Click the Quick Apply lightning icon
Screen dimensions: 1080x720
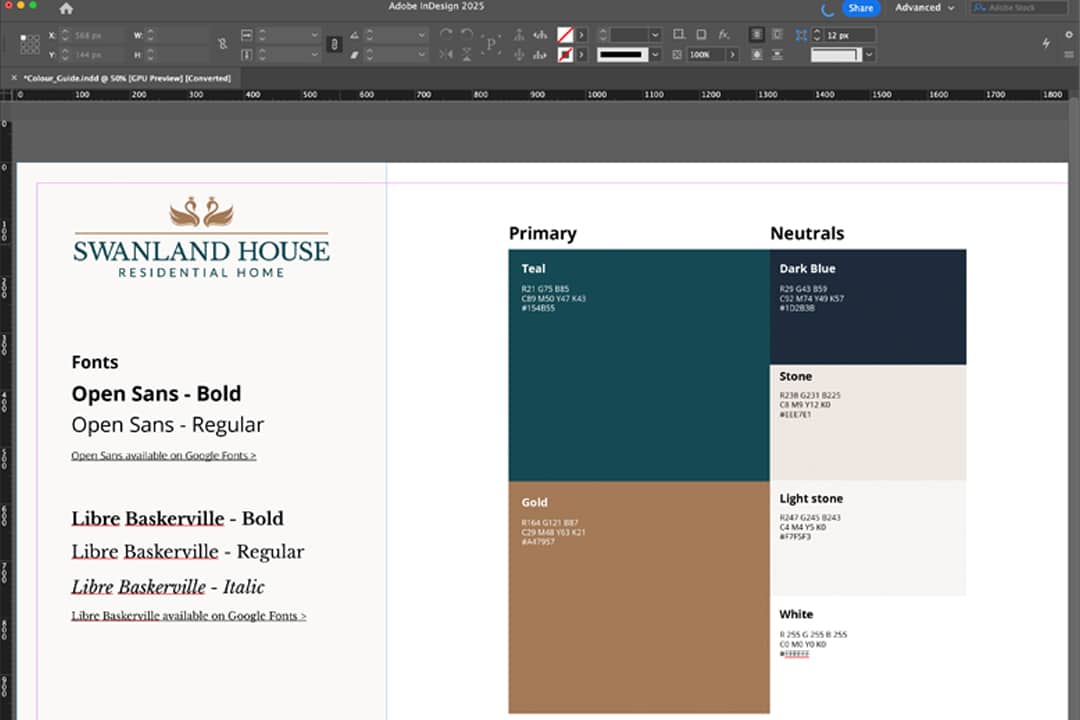tap(1046, 43)
